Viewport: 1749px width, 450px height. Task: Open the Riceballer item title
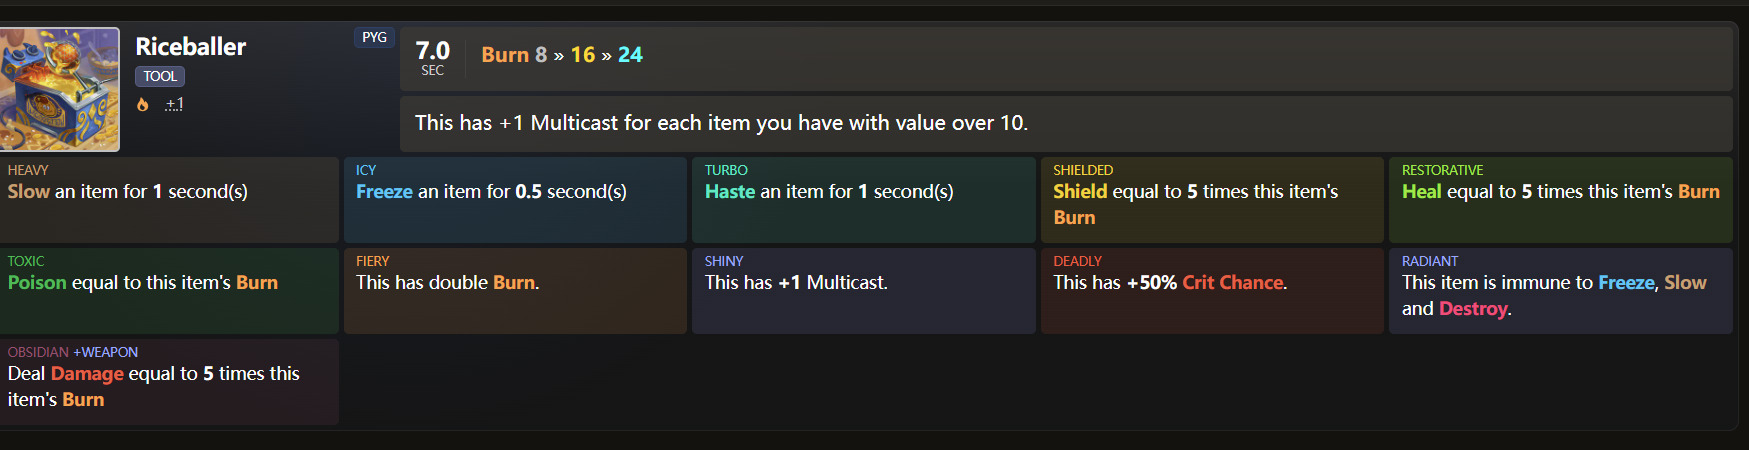point(190,47)
